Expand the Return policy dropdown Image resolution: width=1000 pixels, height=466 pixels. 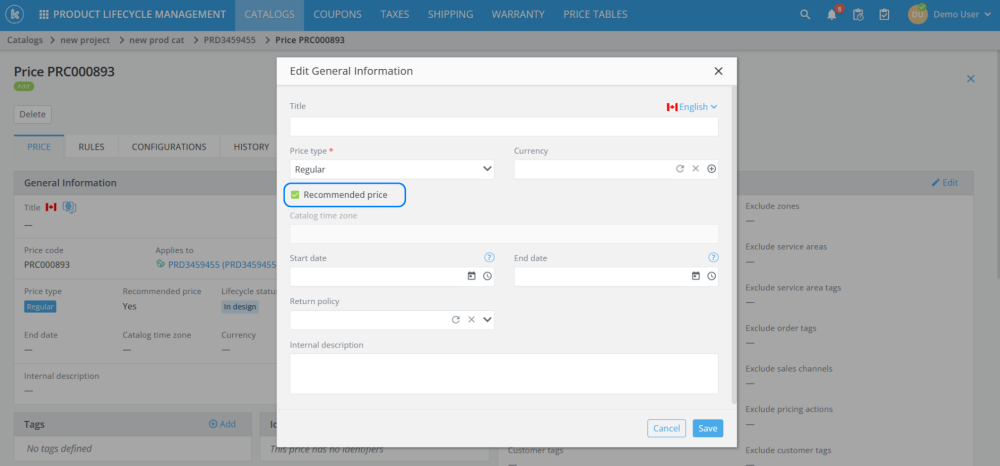point(487,320)
